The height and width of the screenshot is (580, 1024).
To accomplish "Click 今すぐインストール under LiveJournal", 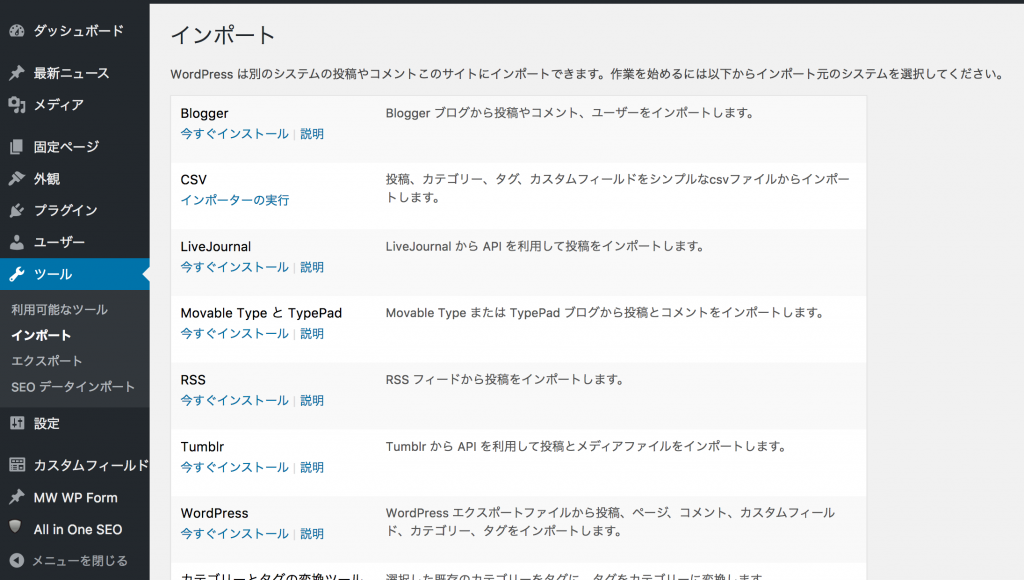I will (x=234, y=267).
